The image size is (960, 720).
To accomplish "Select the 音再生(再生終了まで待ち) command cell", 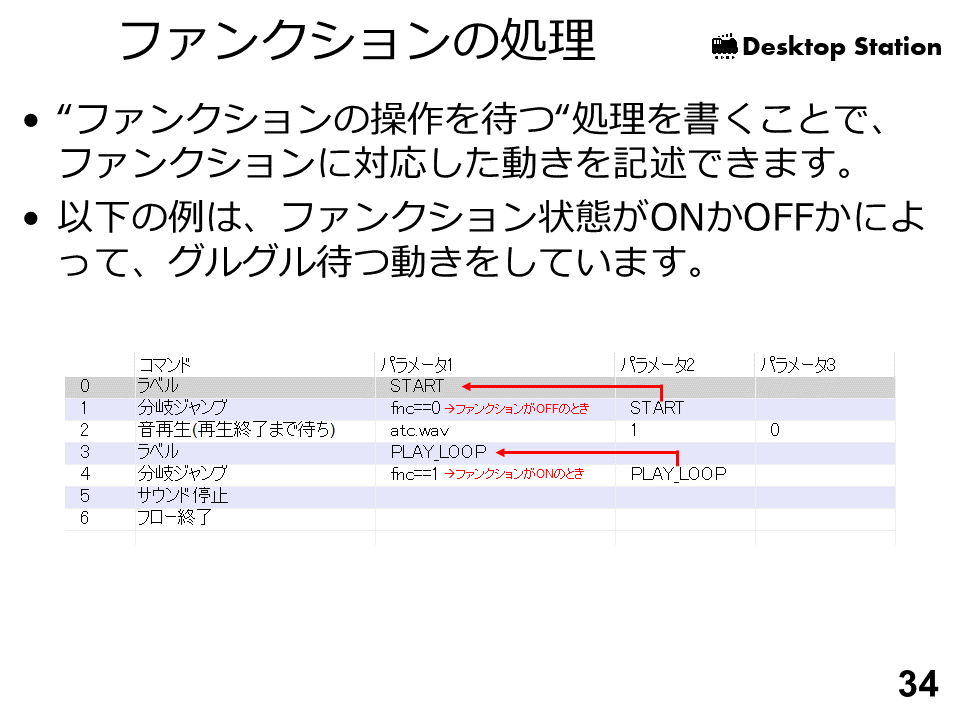I will point(236,430).
